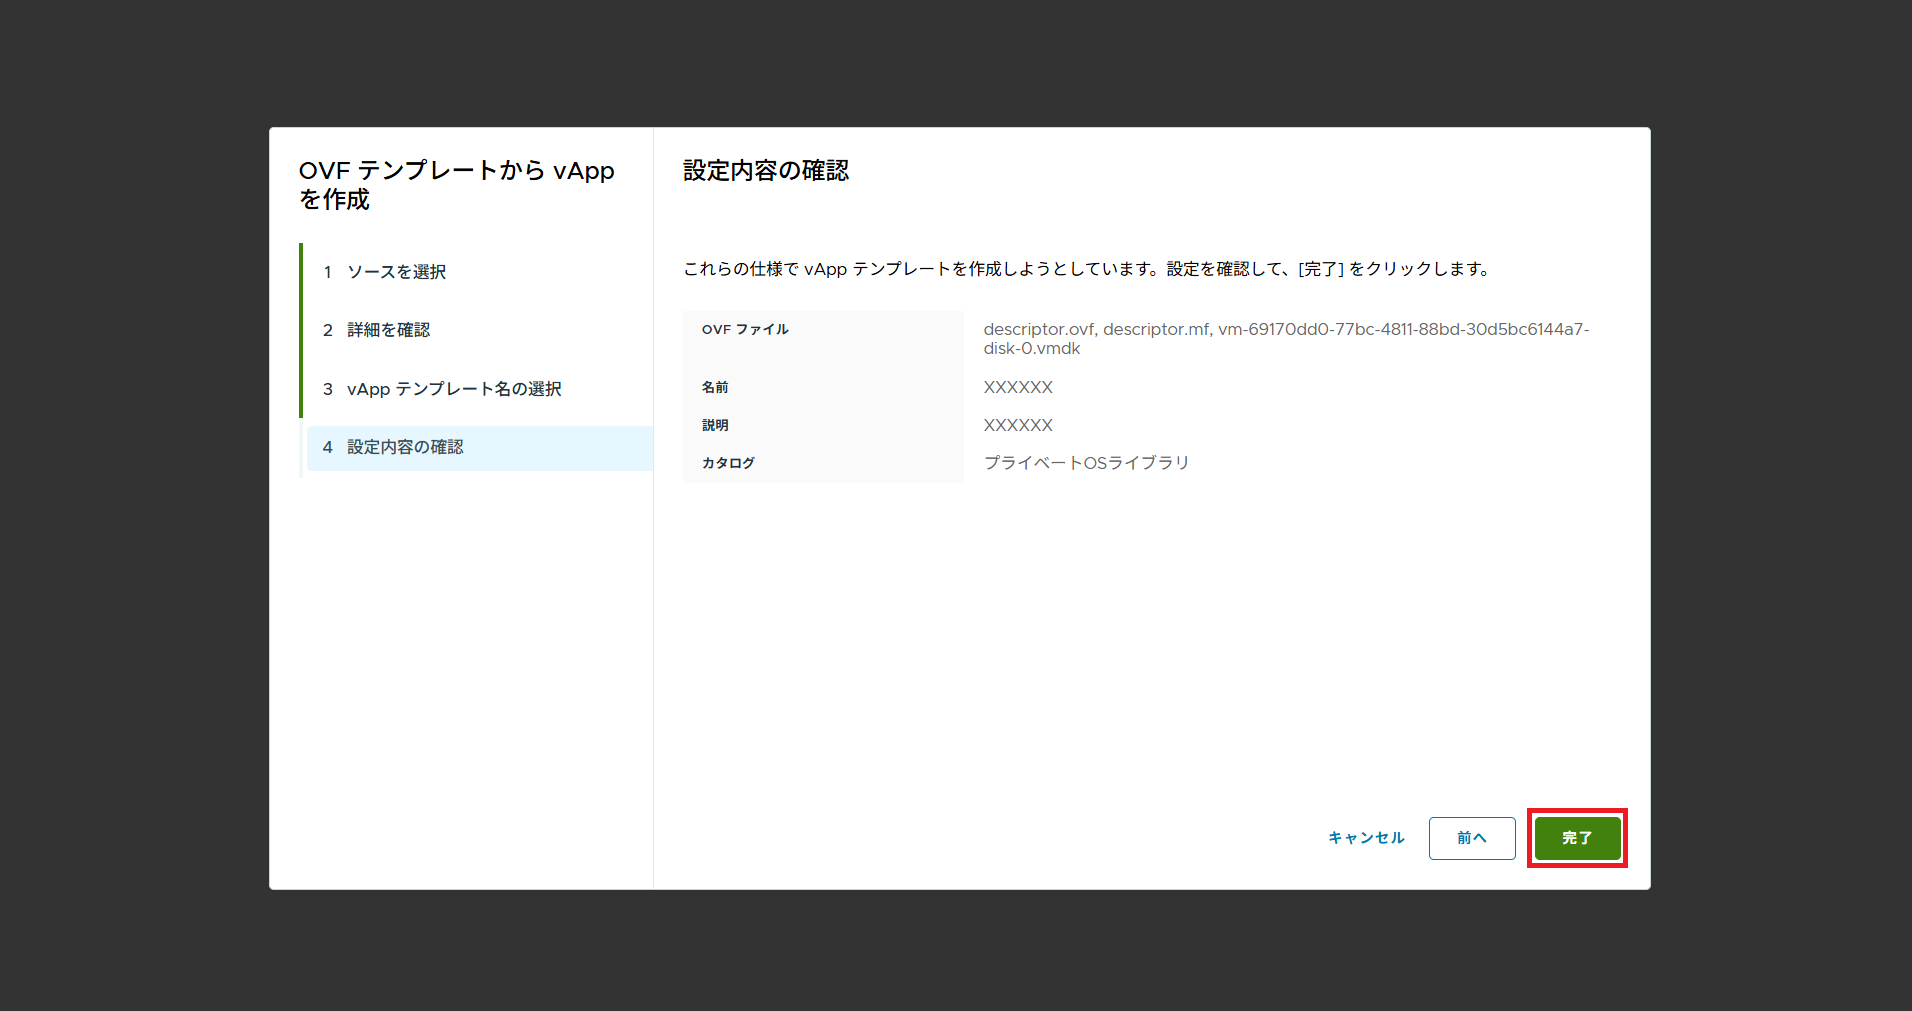This screenshot has height=1011, width=1912.
Task: Click the green 完了 button
Action: 1577,838
